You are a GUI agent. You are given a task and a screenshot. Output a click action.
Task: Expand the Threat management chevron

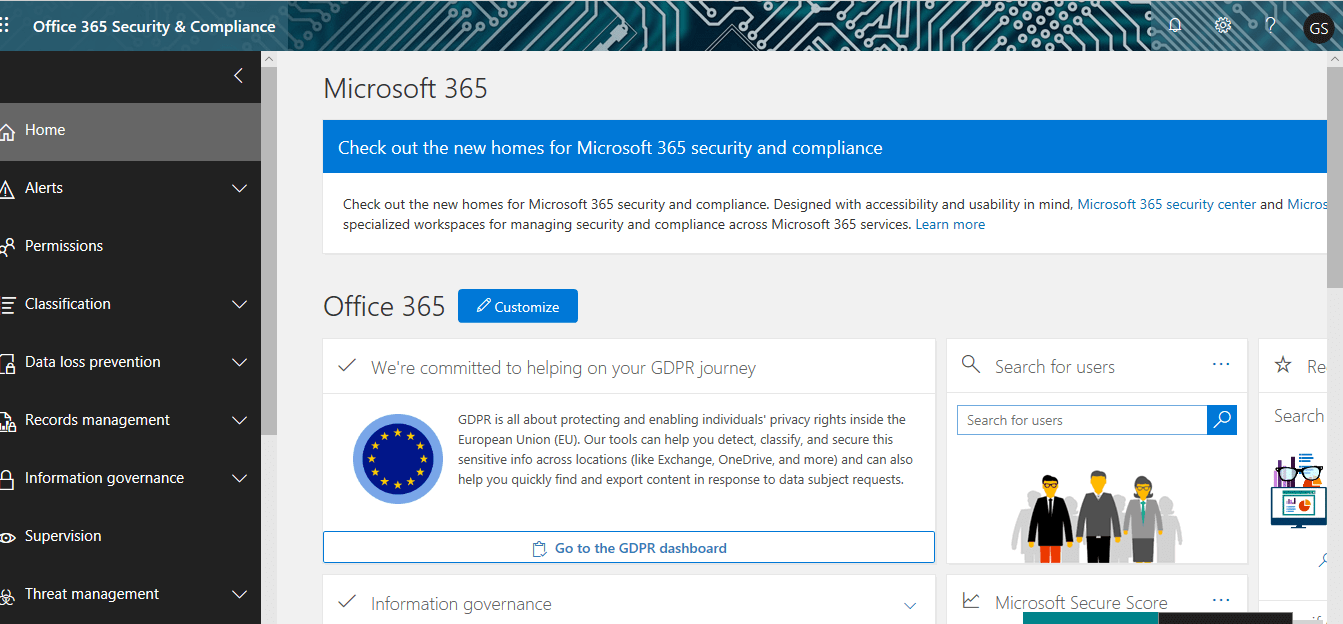(x=240, y=594)
